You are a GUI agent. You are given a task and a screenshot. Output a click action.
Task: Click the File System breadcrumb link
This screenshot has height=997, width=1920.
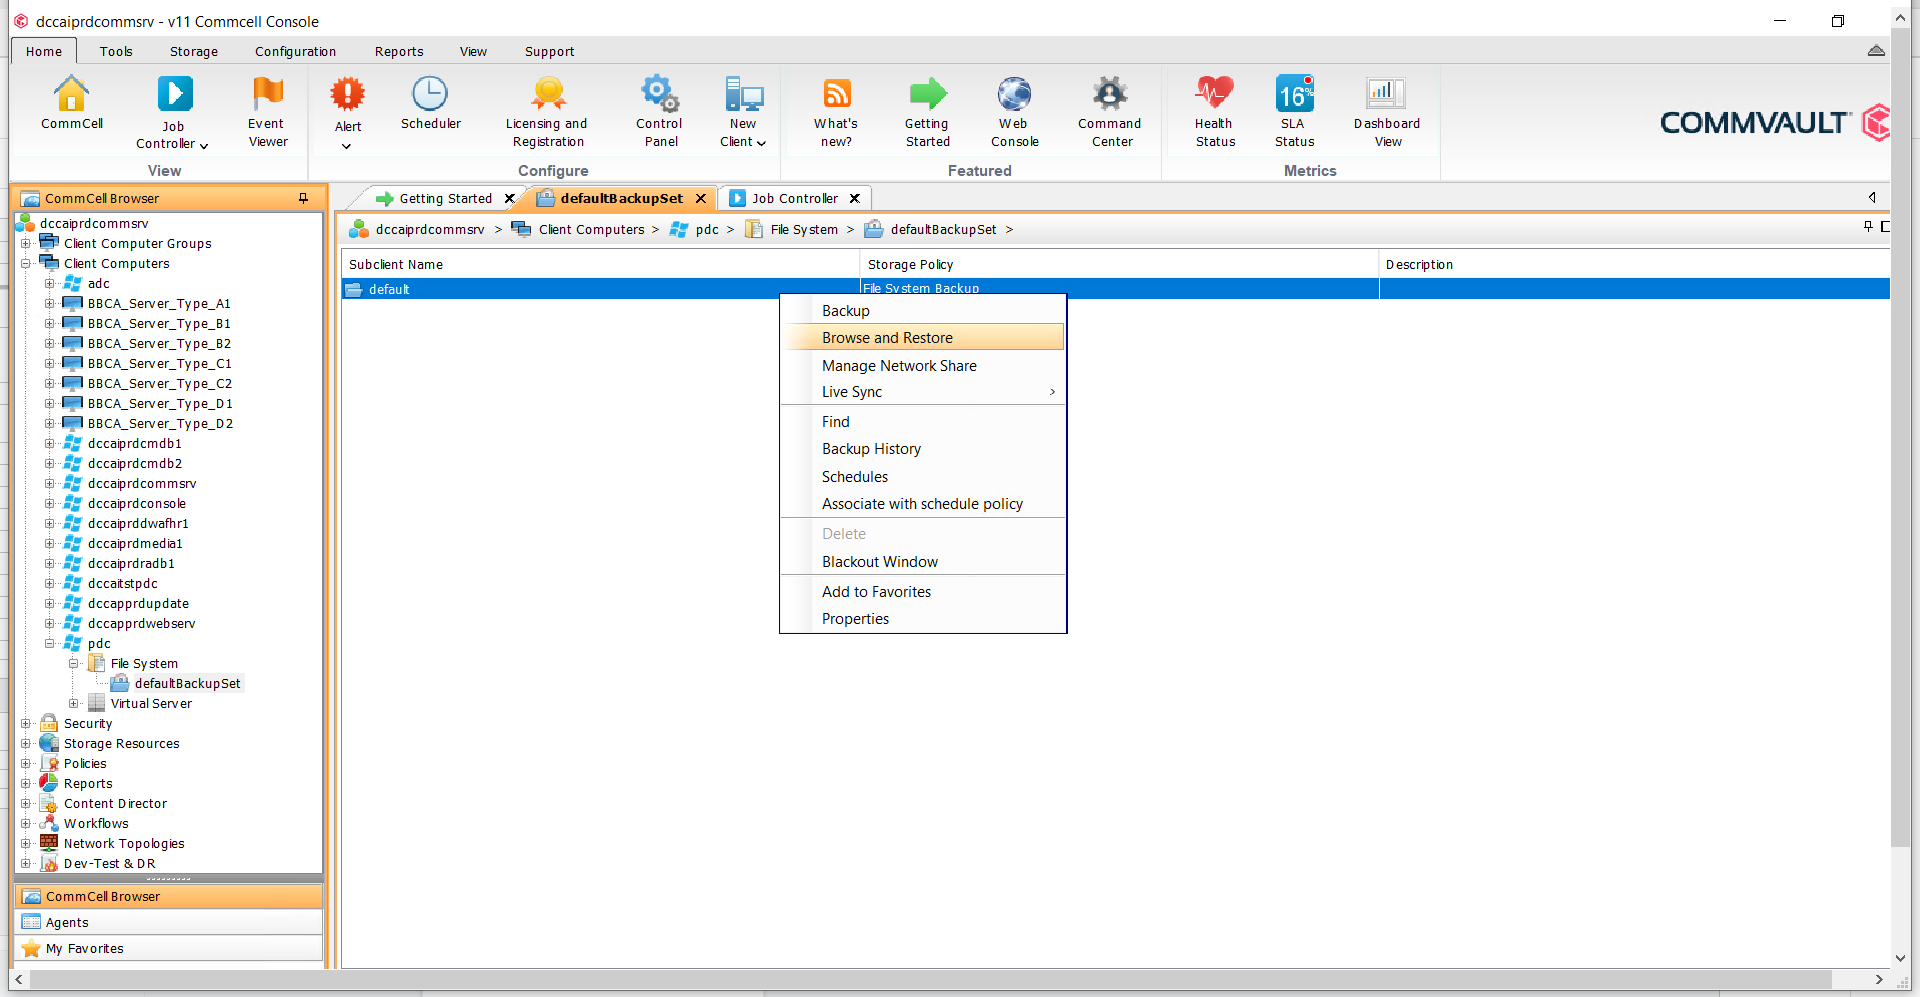coord(804,229)
